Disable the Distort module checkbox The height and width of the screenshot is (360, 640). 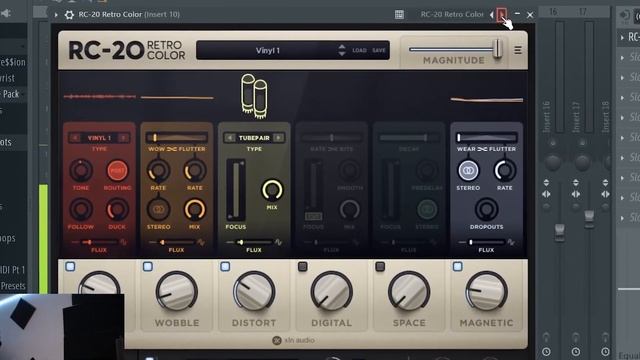pyautogui.click(x=225, y=267)
